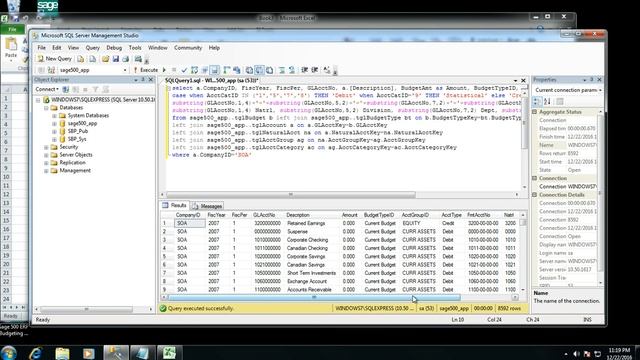Click the Increase Indent icon

click(x=315, y=70)
